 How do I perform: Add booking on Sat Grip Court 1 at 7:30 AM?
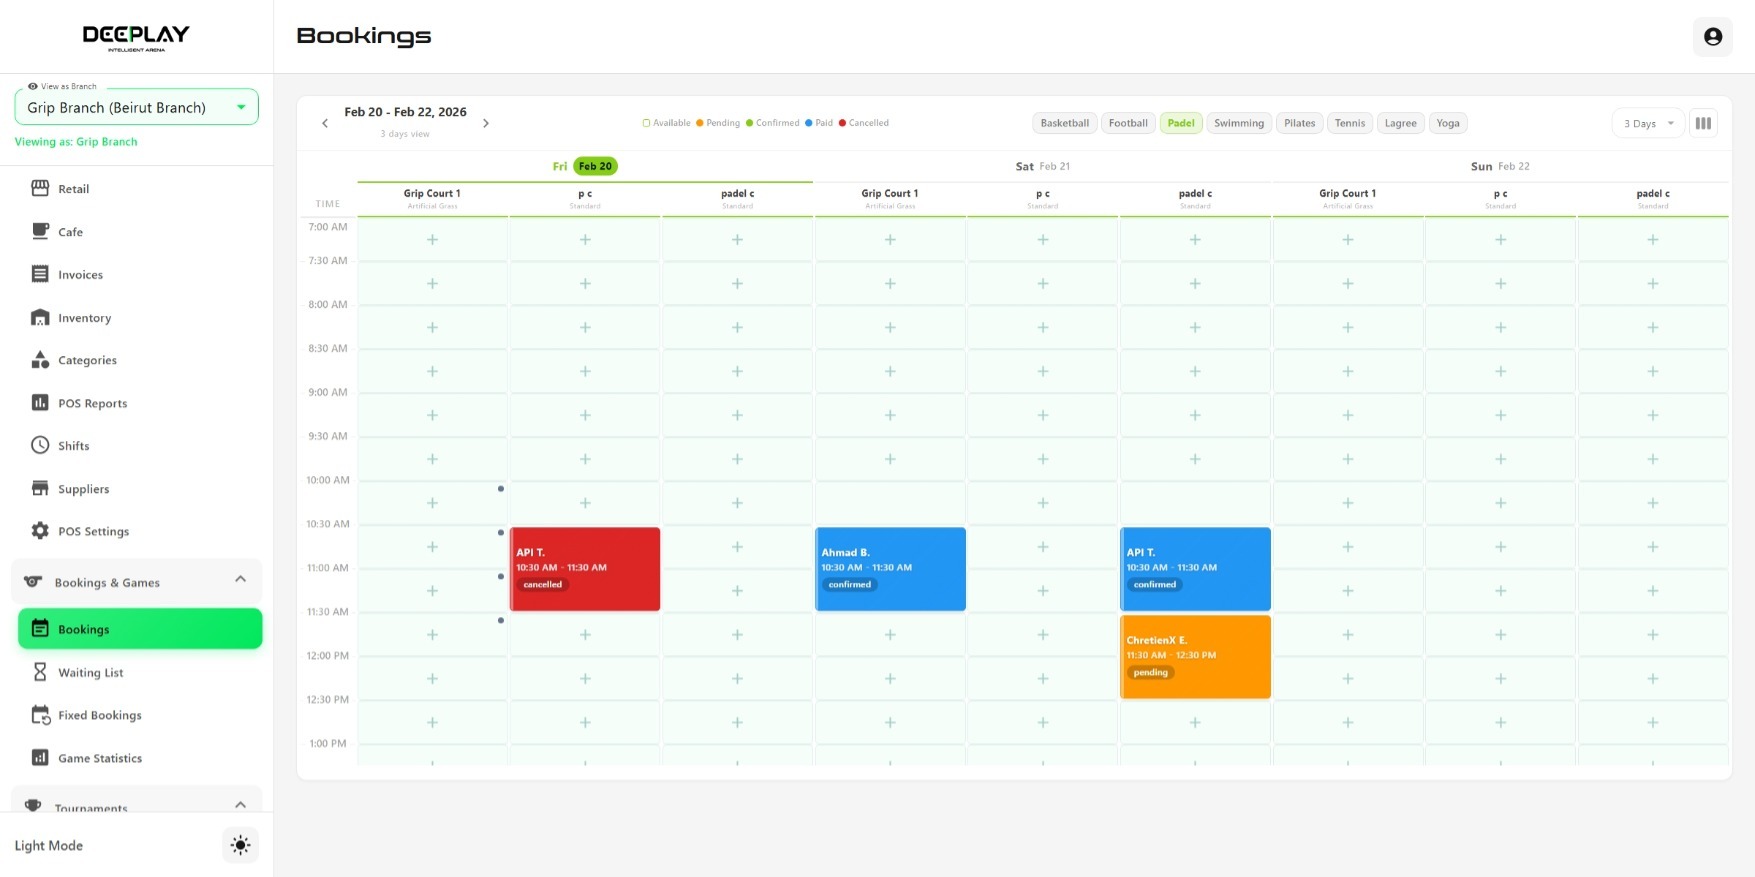[x=890, y=283]
